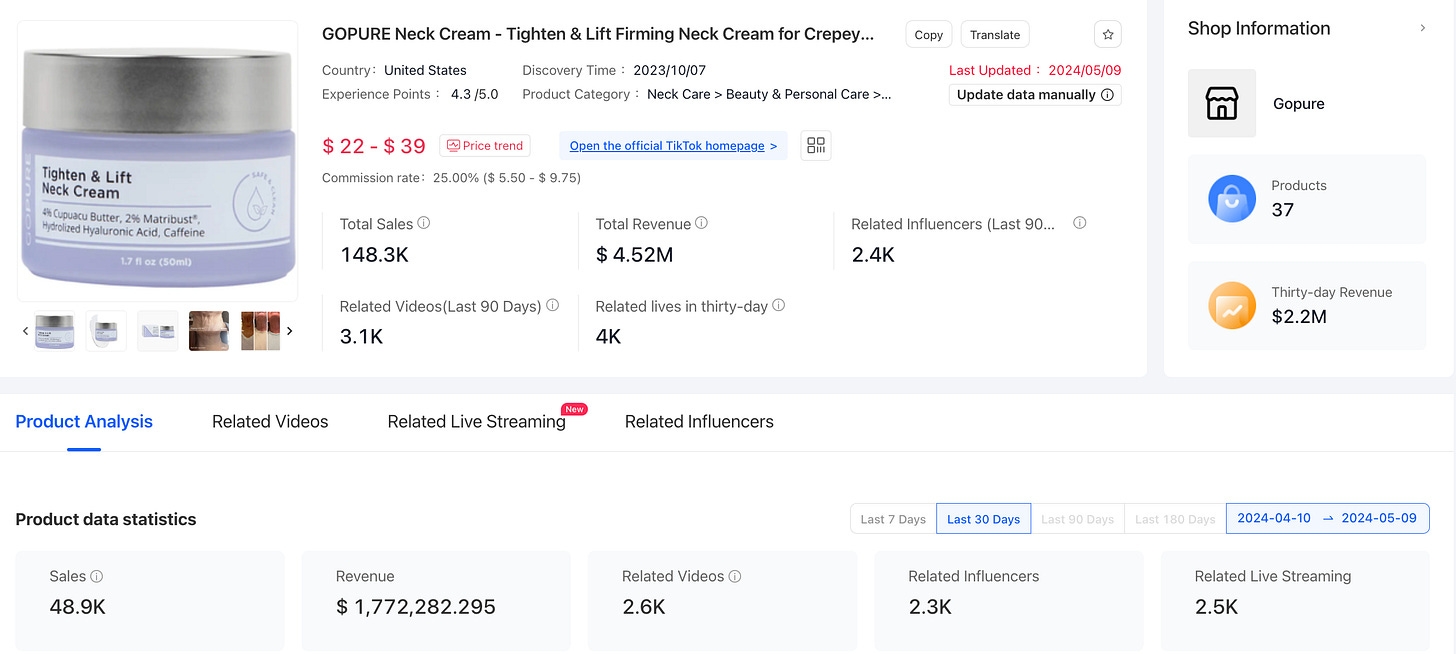Click info icon beside Related Influencers (Last 90...

point(1080,223)
